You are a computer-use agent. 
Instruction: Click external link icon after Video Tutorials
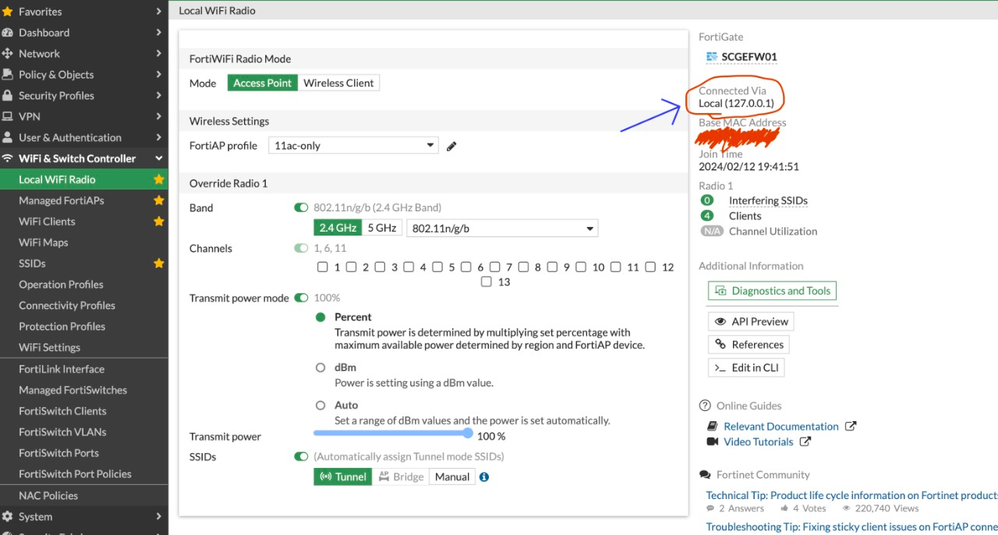[x=805, y=441]
